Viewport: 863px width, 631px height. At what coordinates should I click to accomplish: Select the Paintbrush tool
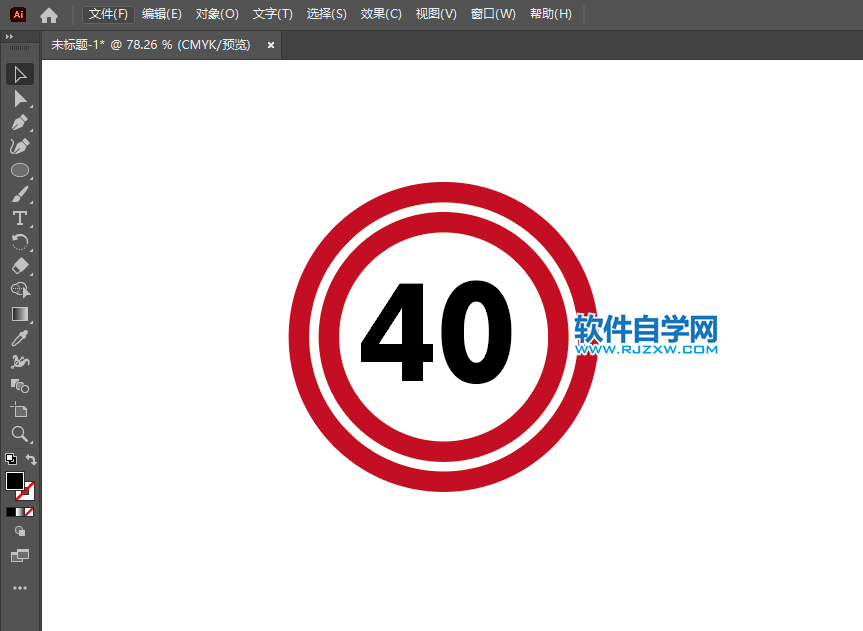click(20, 194)
